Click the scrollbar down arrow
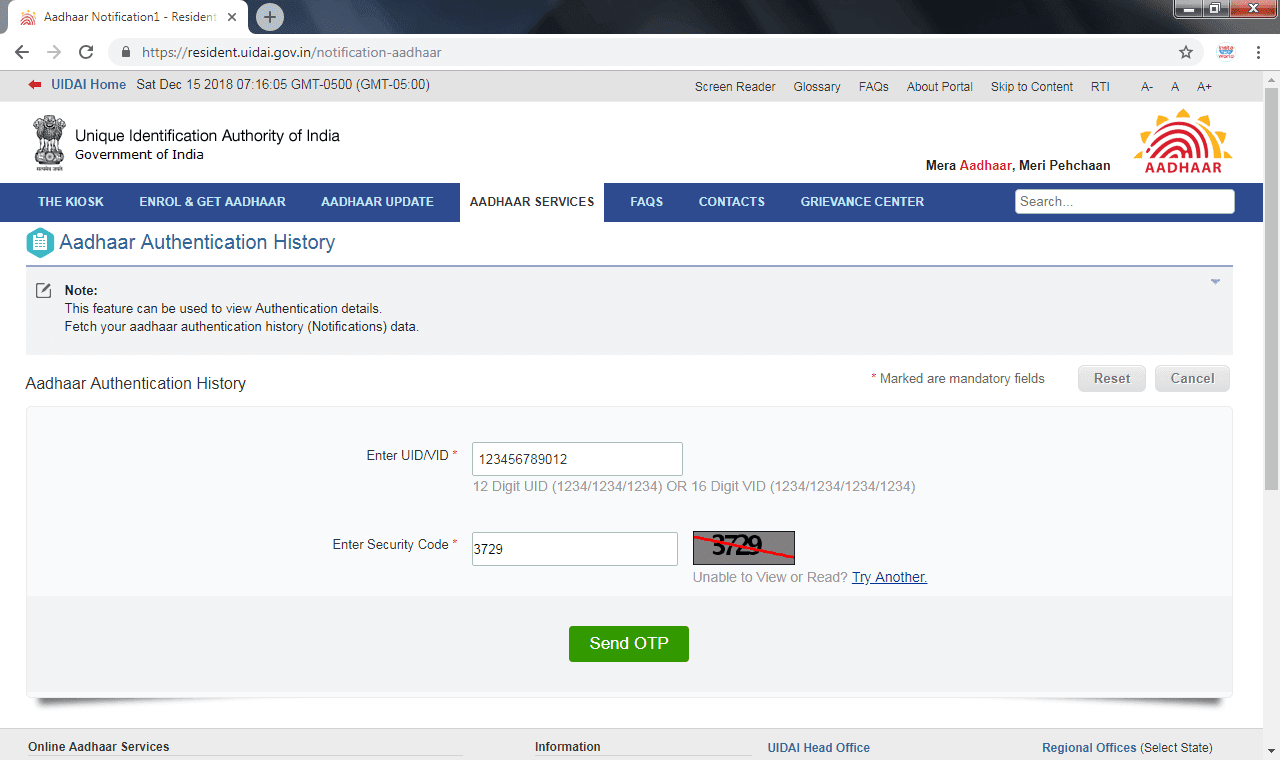This screenshot has width=1280, height=760. (x=1271, y=753)
